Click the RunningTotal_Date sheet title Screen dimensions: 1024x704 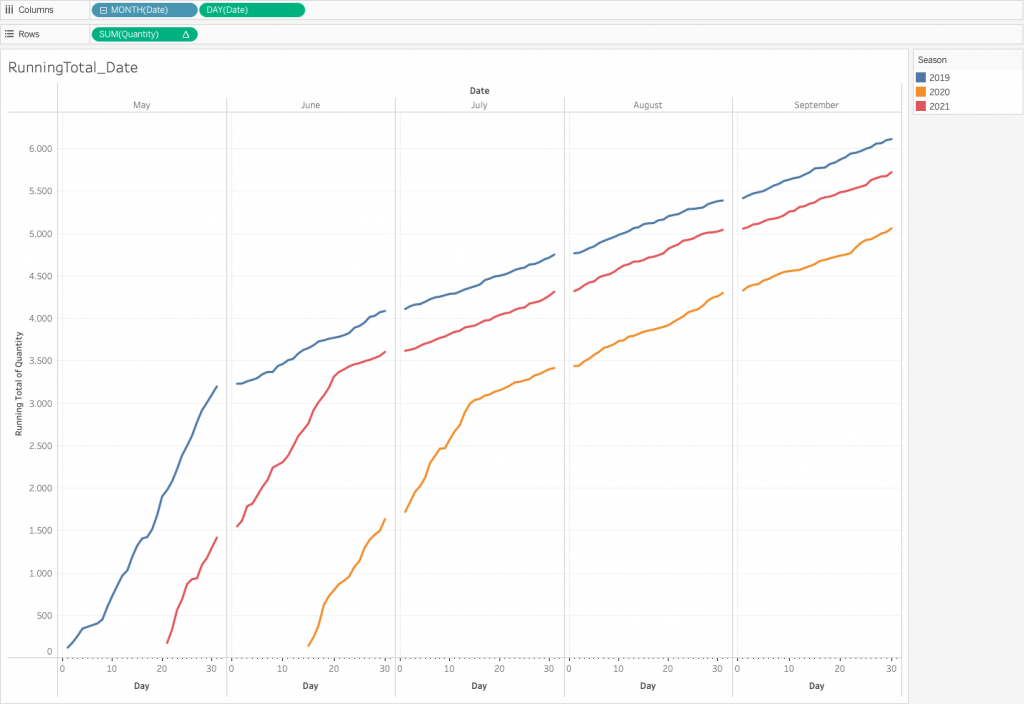coord(72,67)
